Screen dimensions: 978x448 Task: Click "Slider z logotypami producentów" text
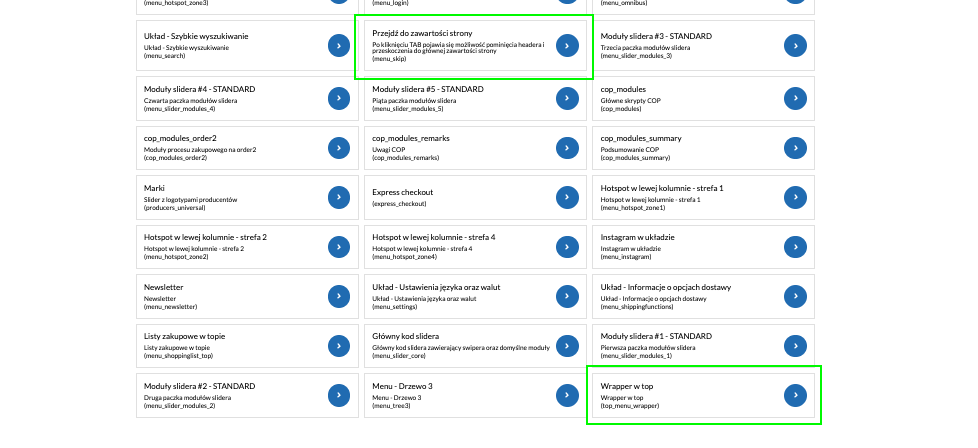pyautogui.click(x=190, y=200)
